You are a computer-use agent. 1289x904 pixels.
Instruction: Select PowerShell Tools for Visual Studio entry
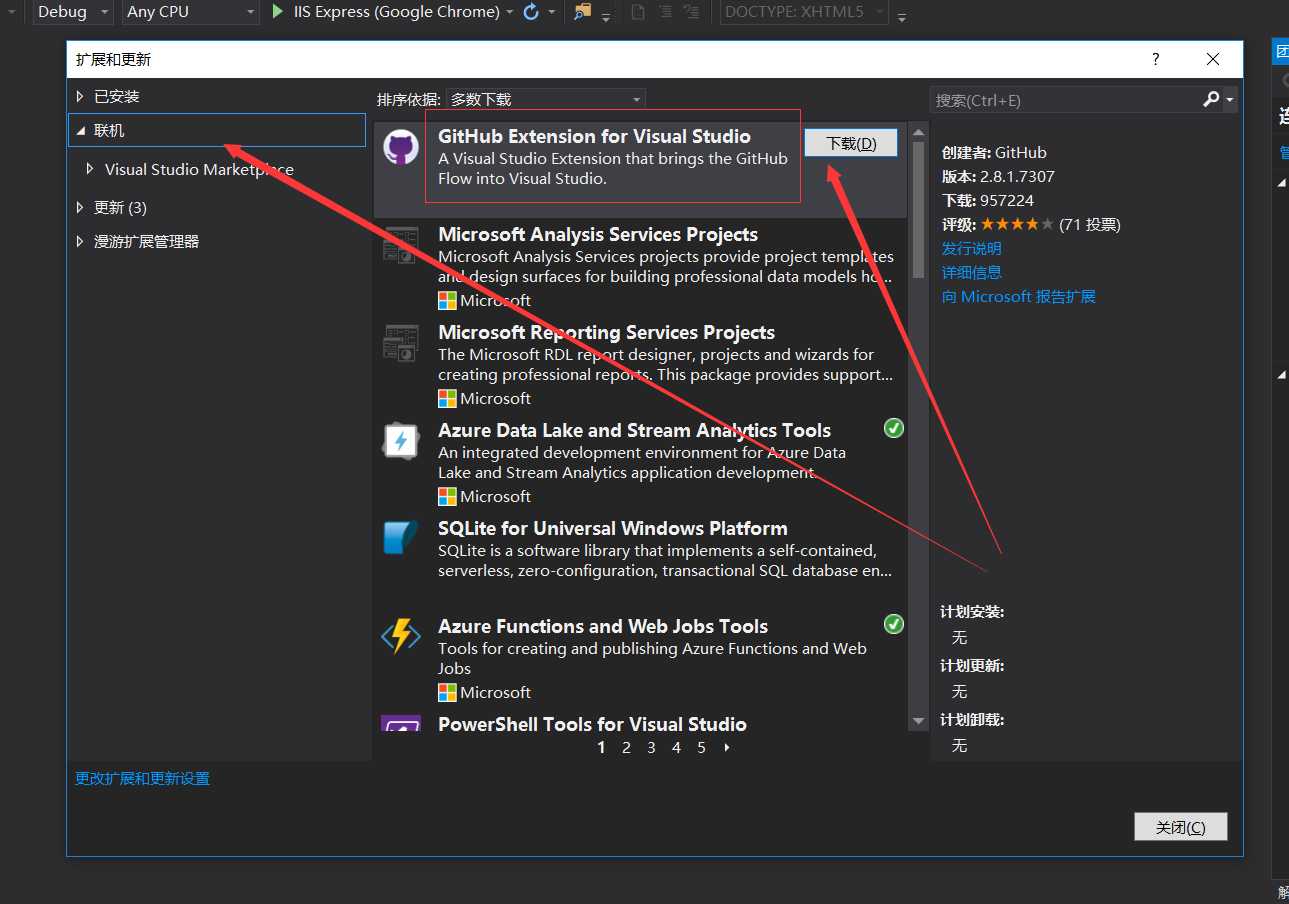pyautogui.click(x=640, y=722)
